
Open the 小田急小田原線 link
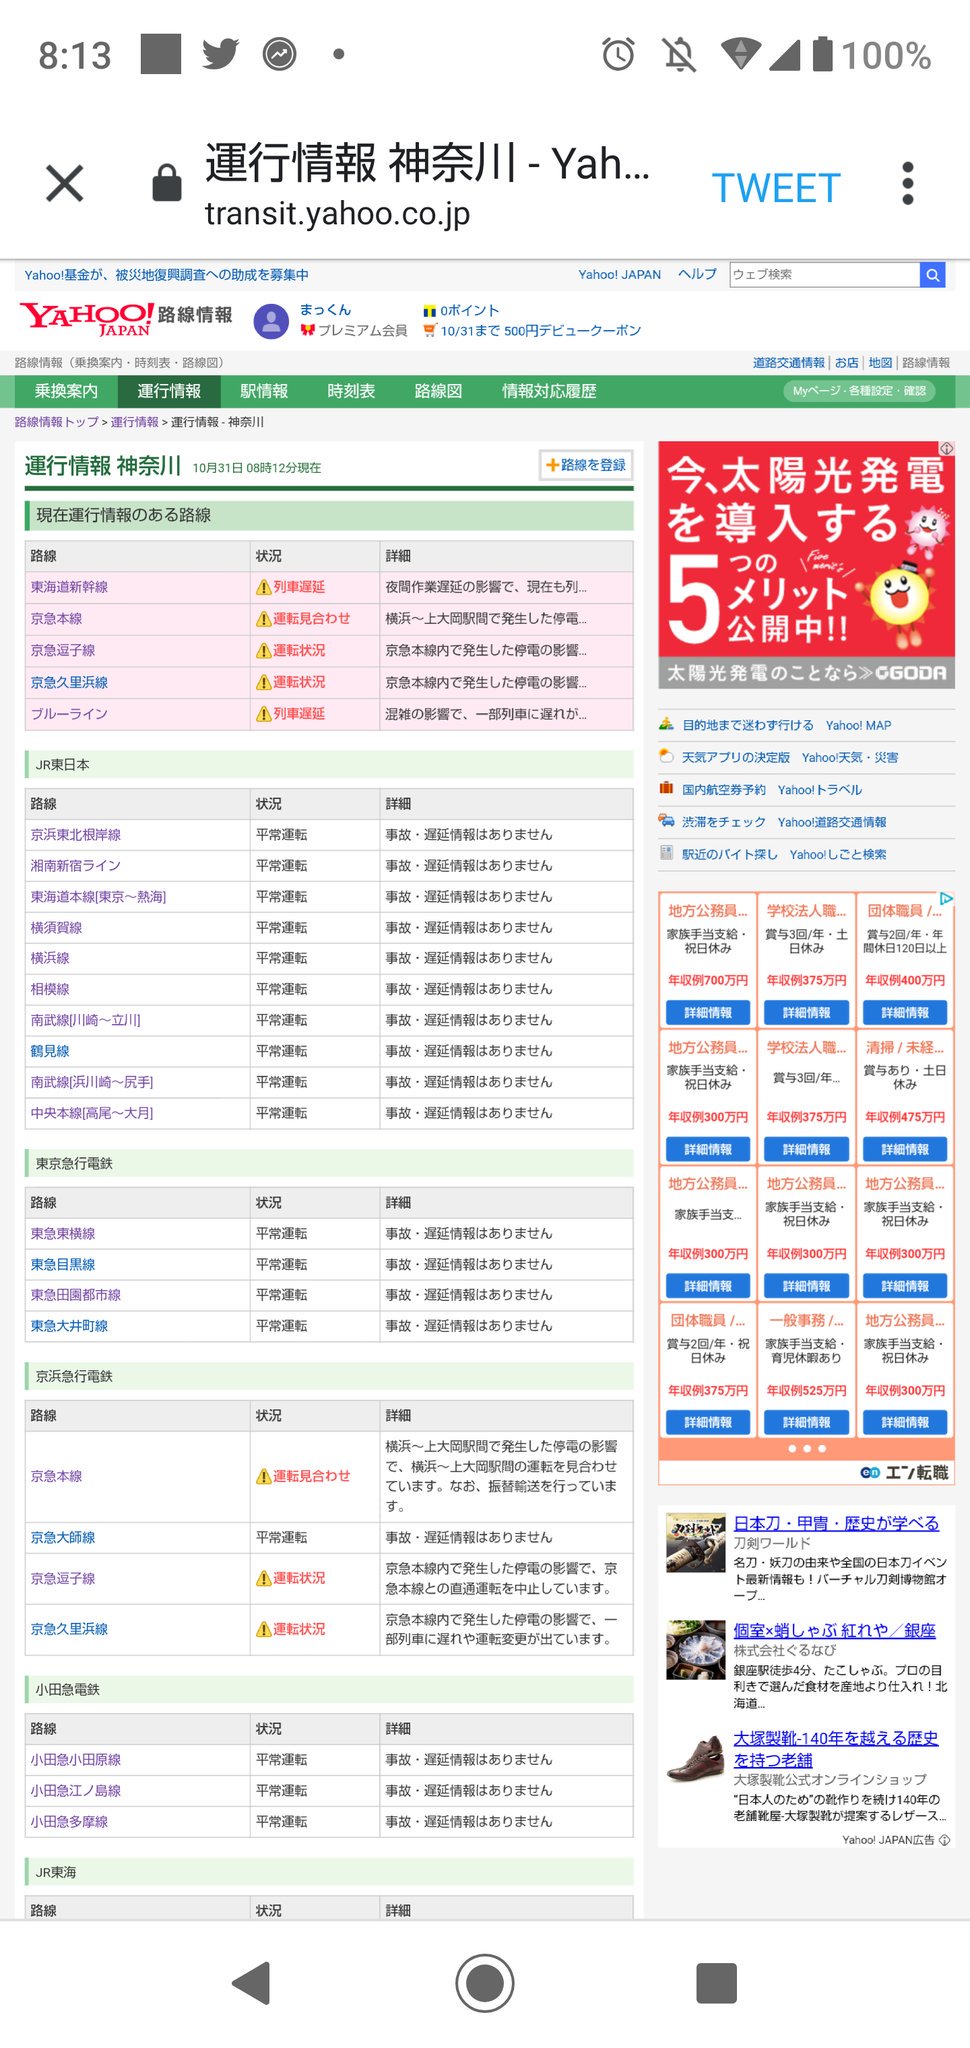point(75,1760)
